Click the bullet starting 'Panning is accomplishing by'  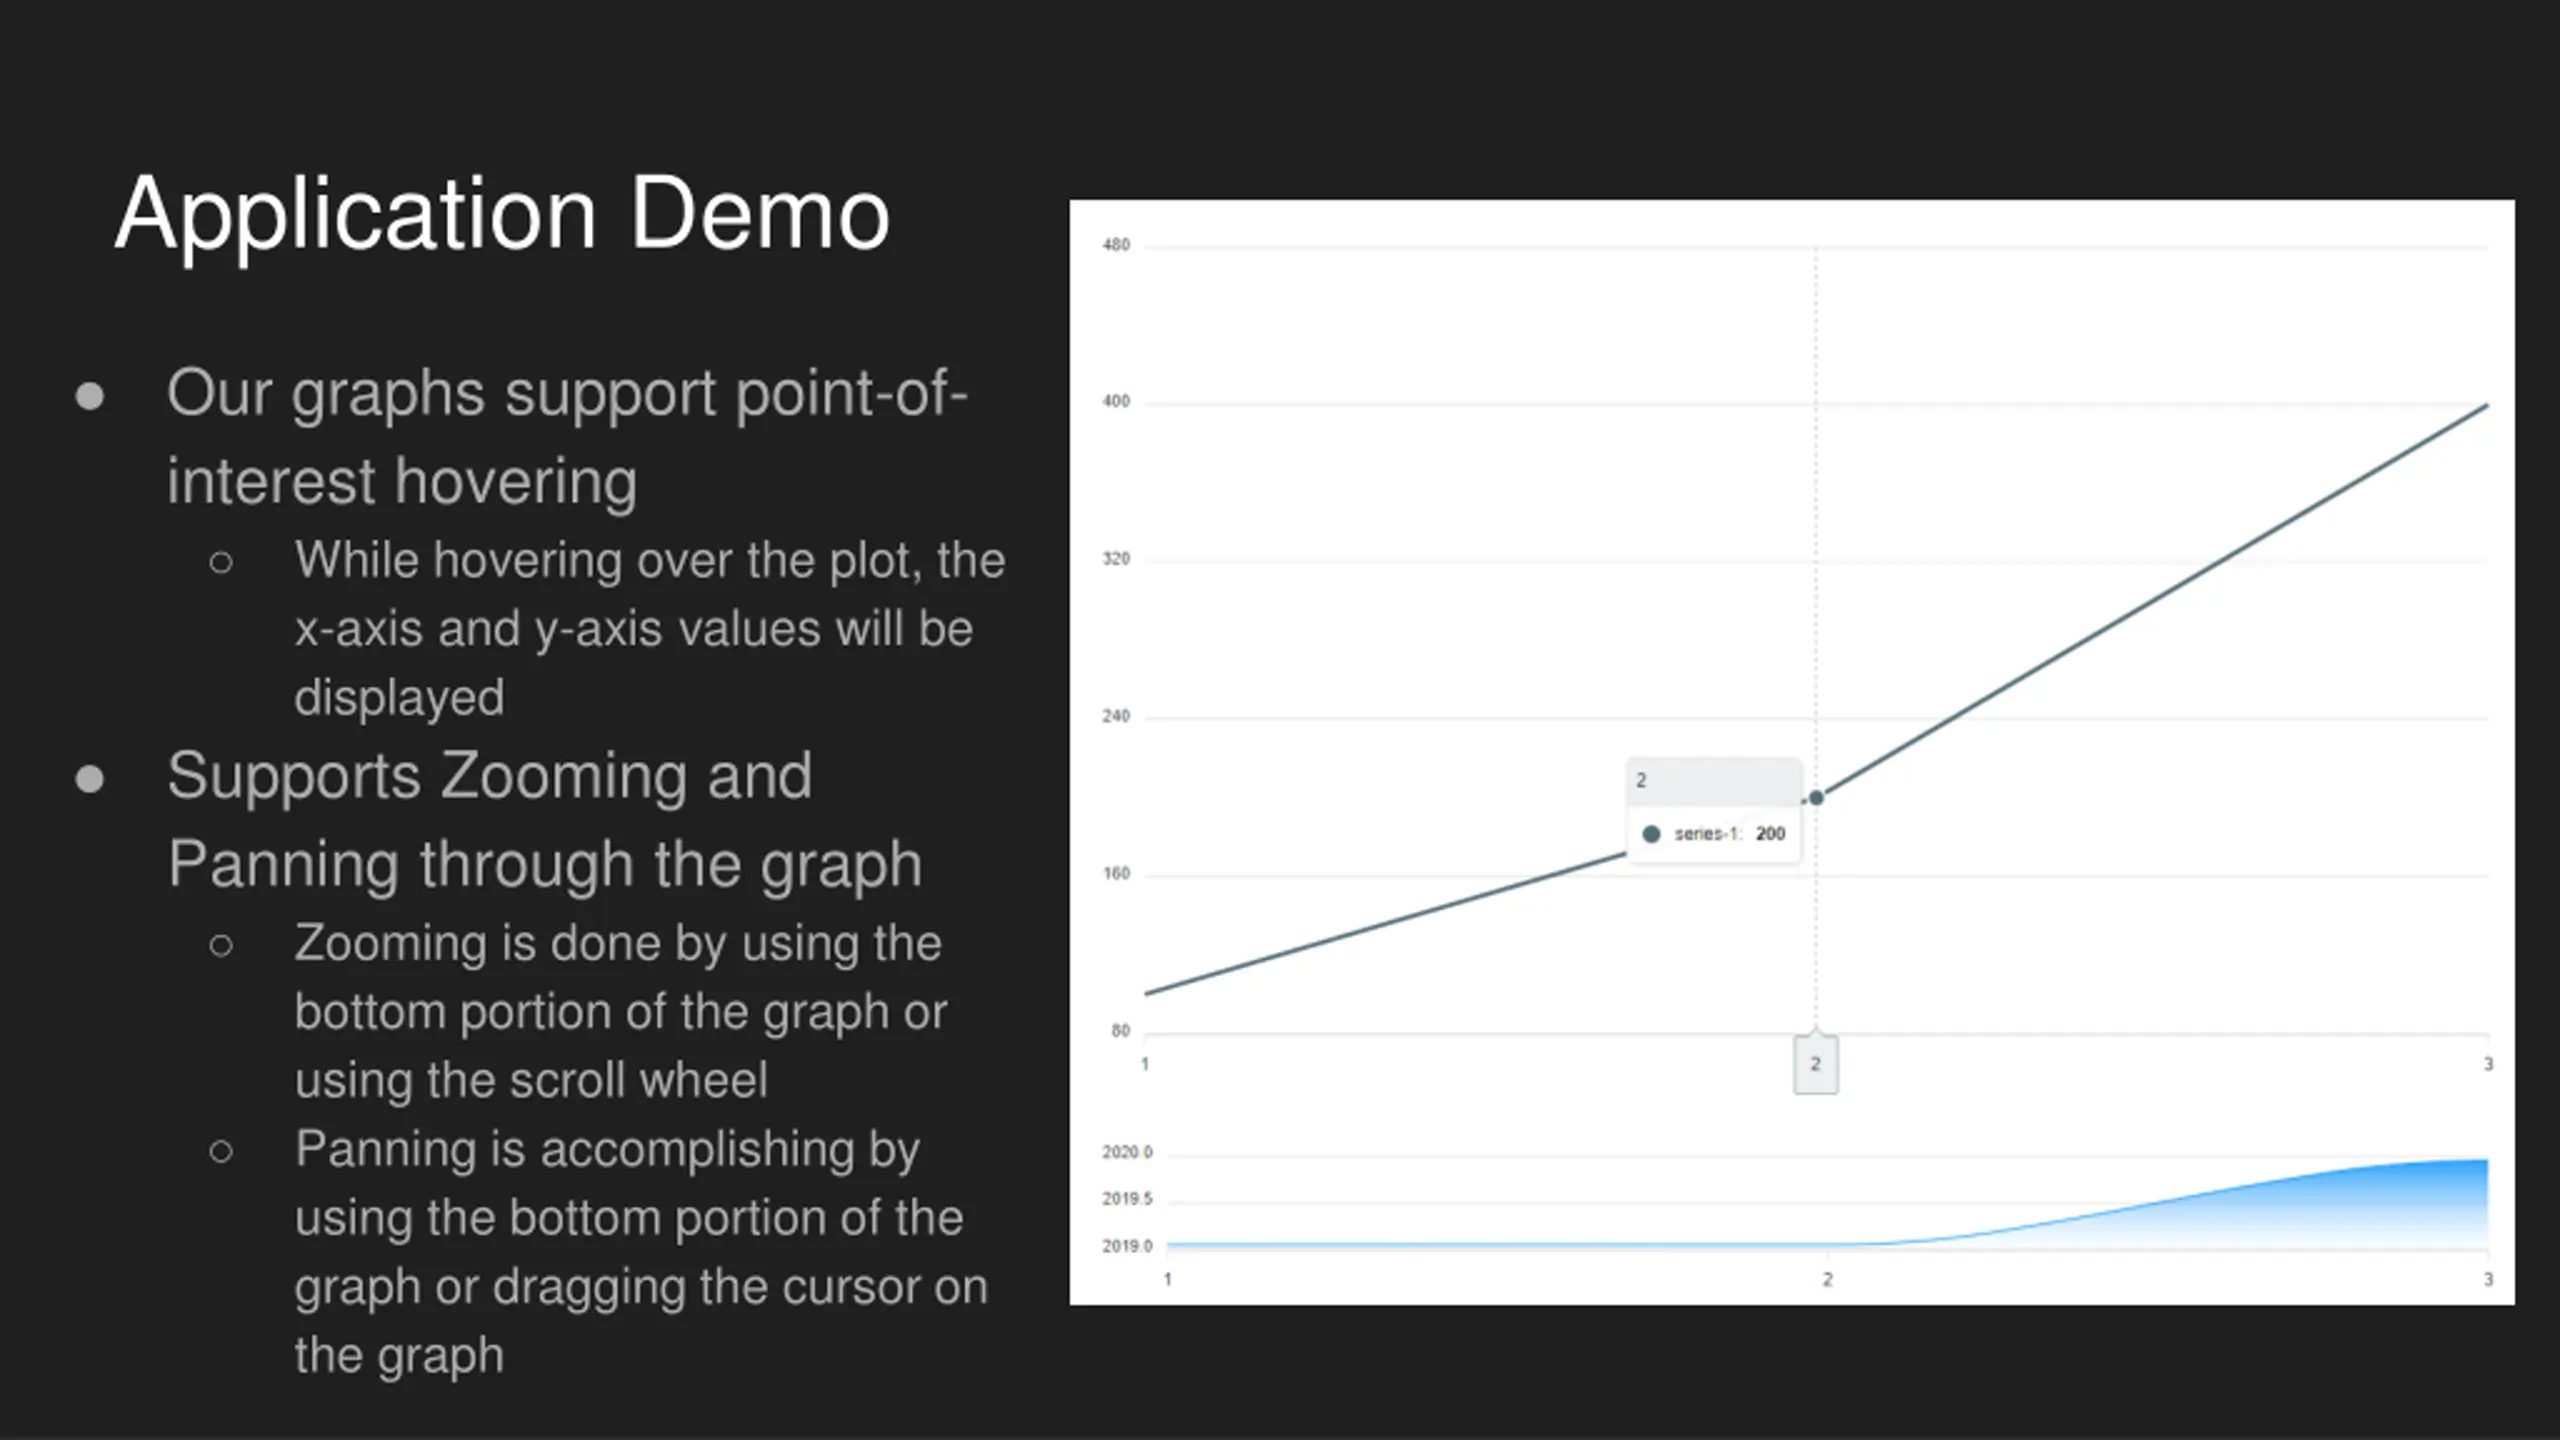pos(641,1251)
